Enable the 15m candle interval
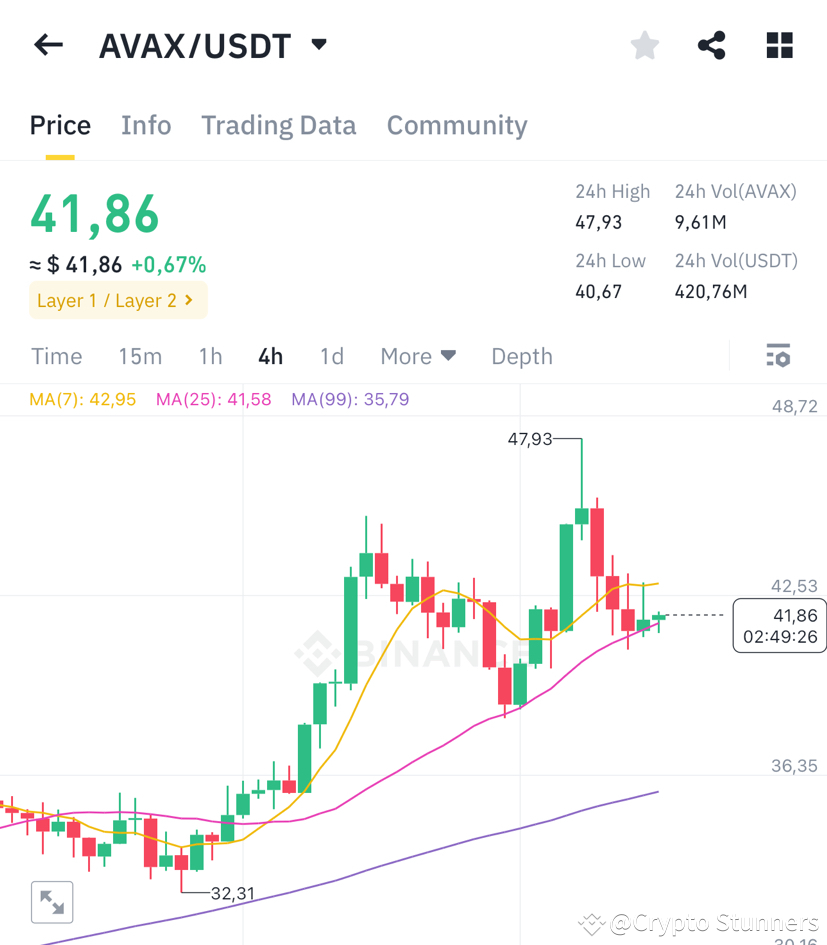This screenshot has height=945, width=827. [x=139, y=356]
